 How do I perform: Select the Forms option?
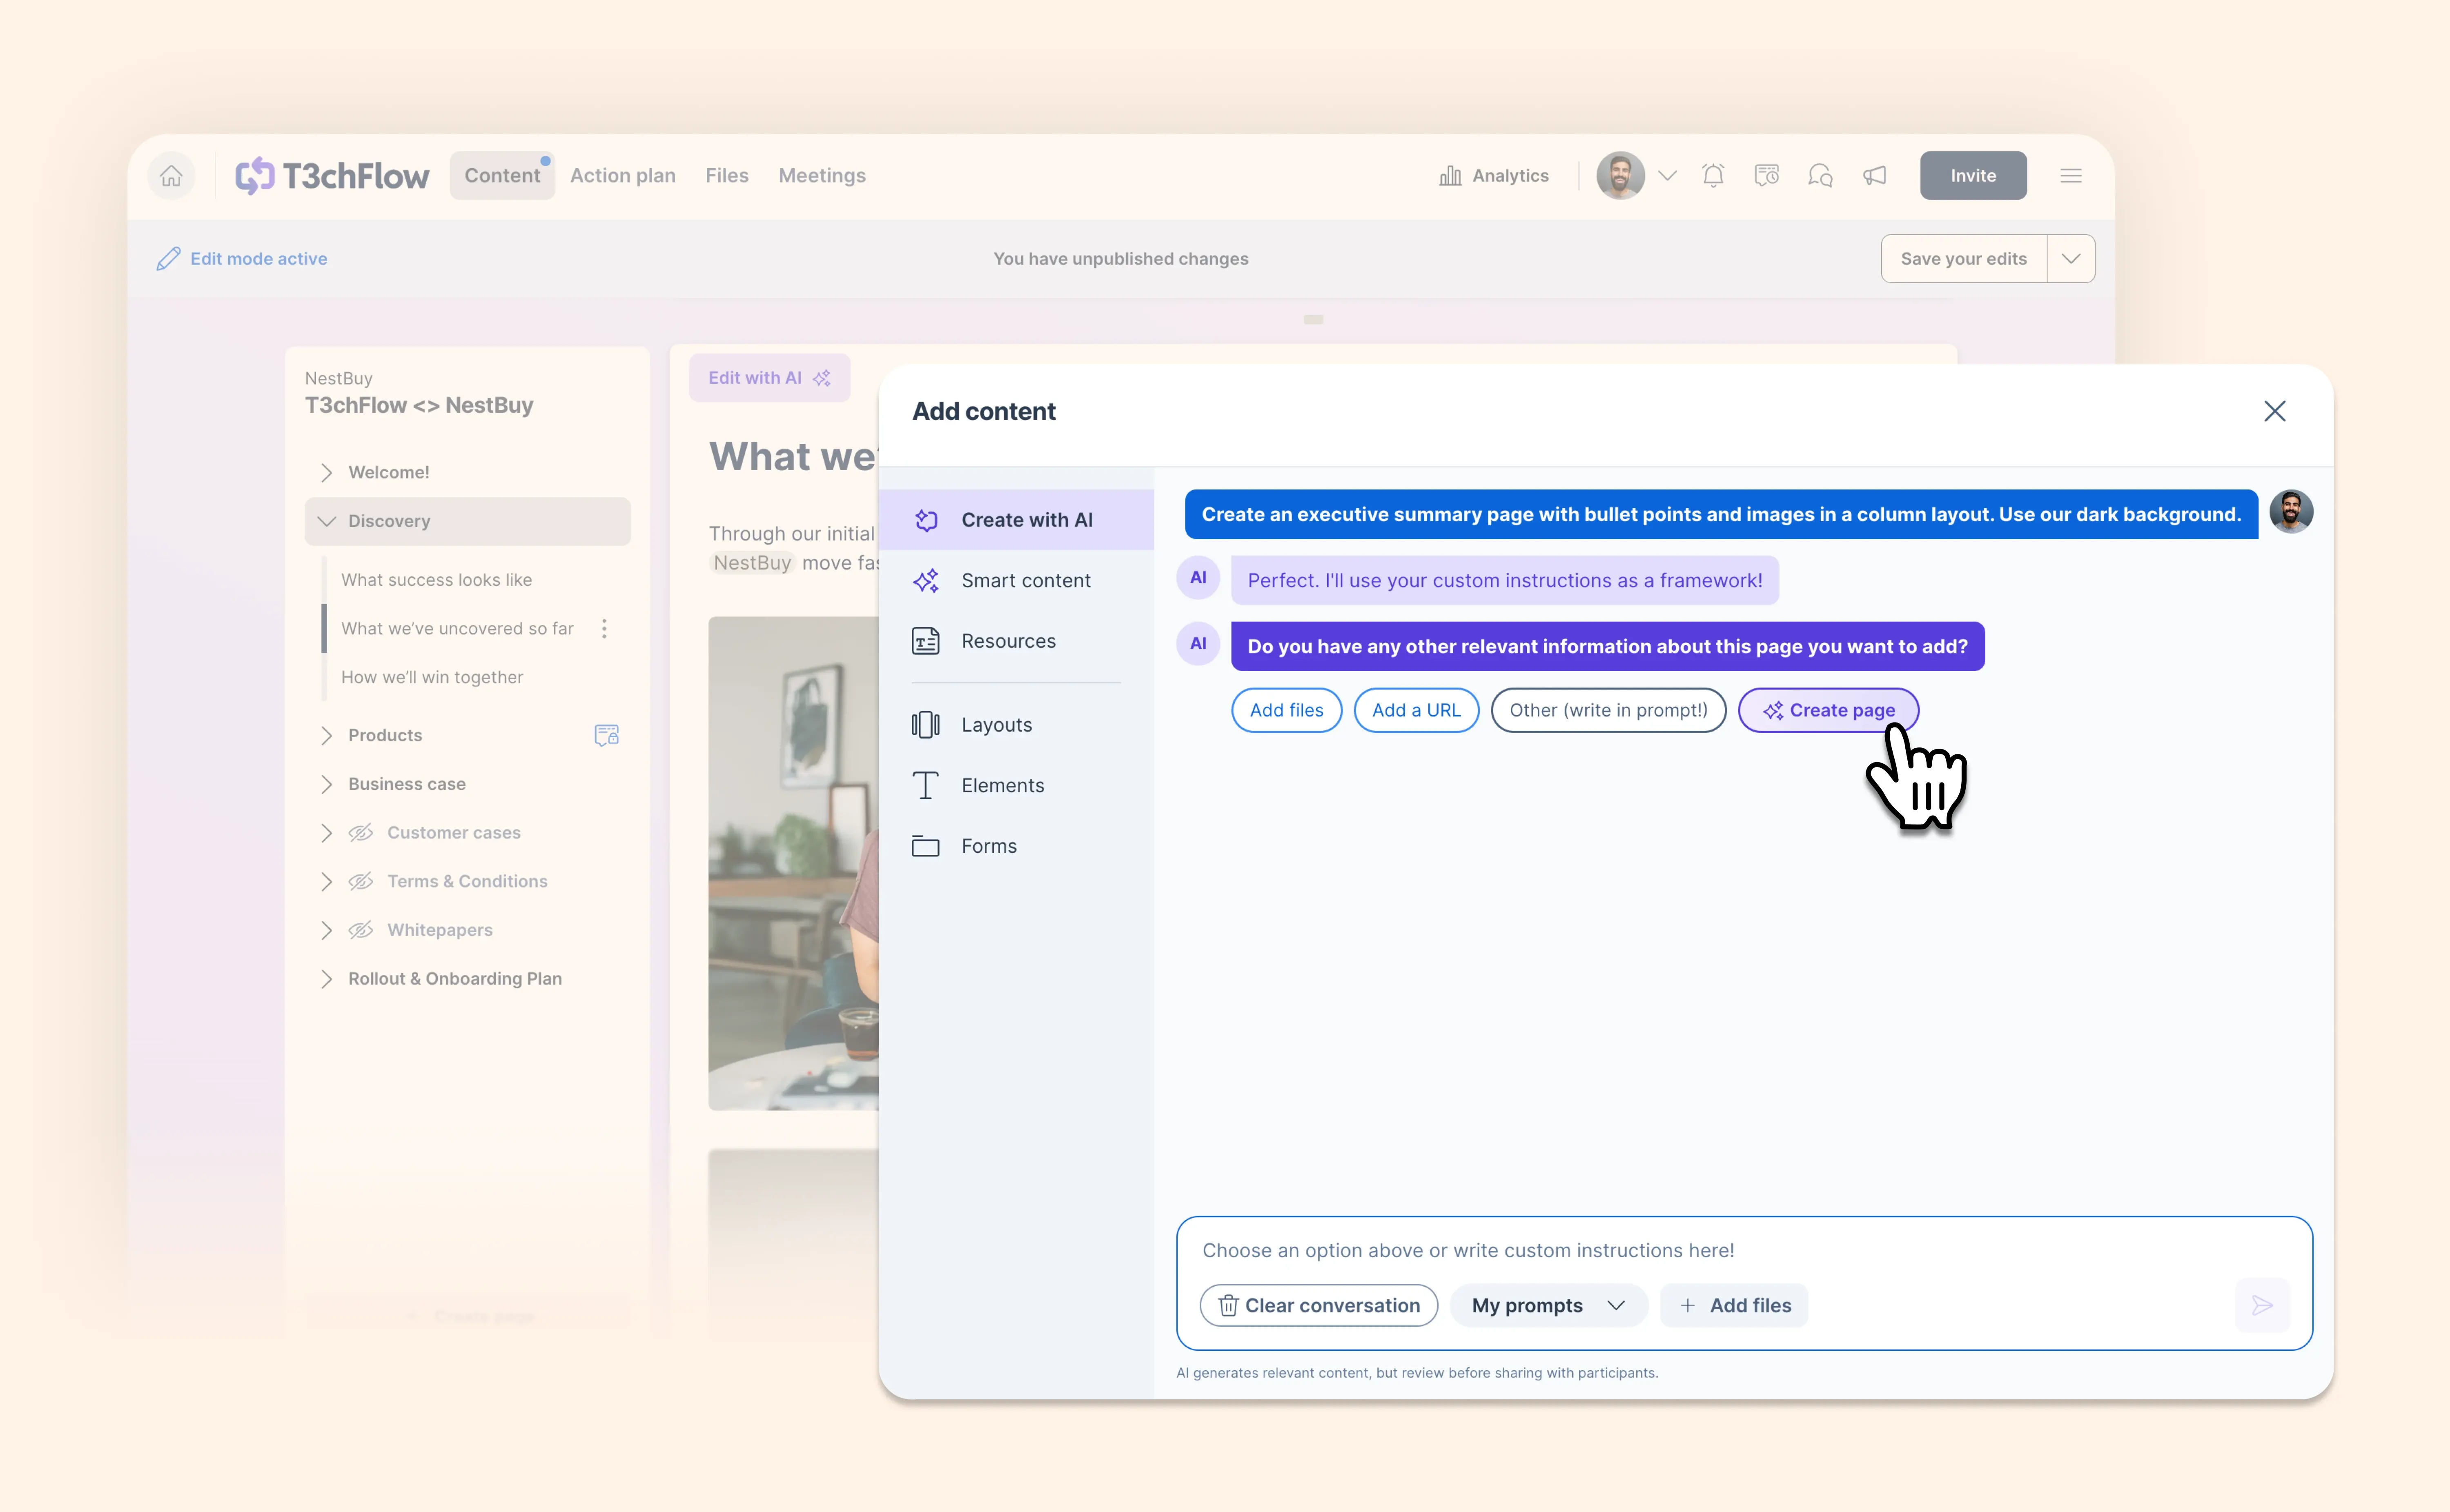pos(989,845)
